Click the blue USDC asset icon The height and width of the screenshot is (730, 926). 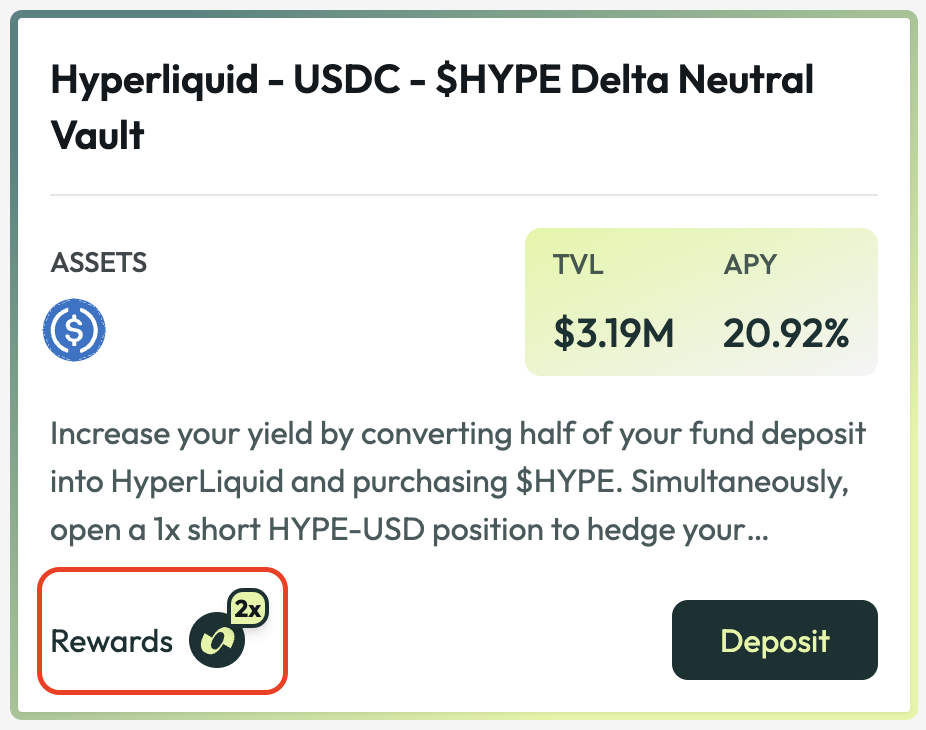[74, 331]
